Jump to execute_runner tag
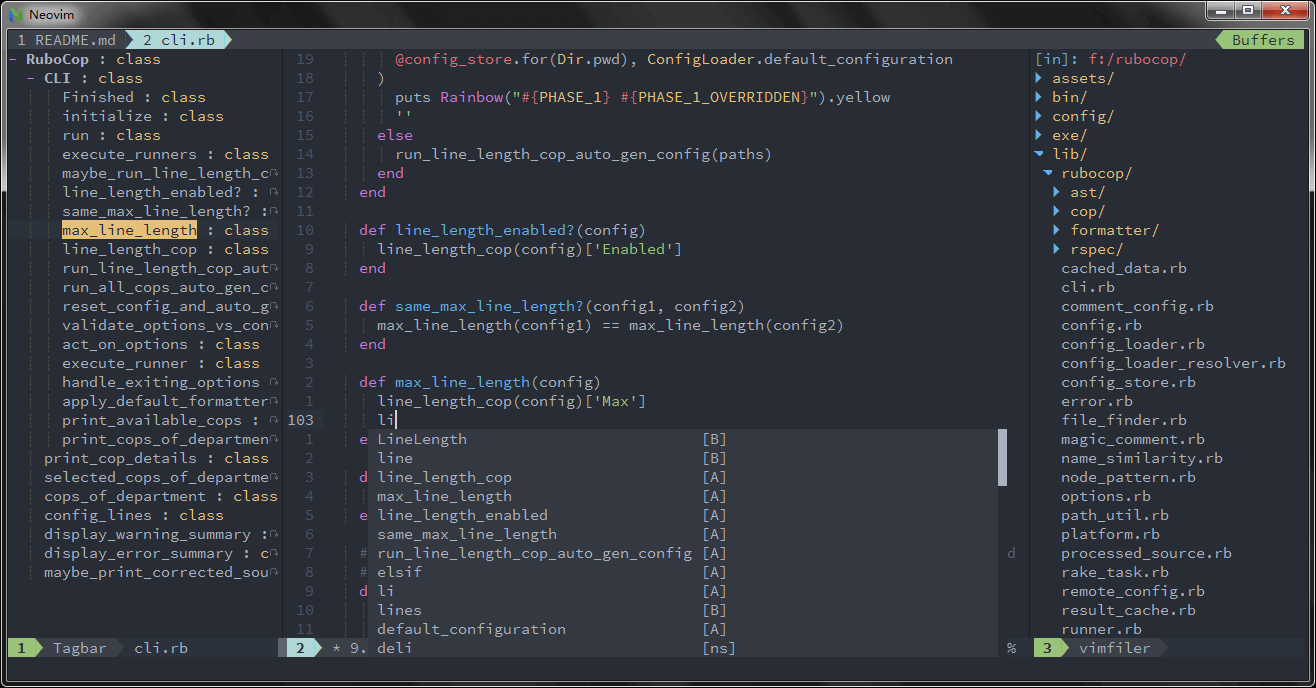Viewport: 1316px width, 688px height. coord(125,363)
